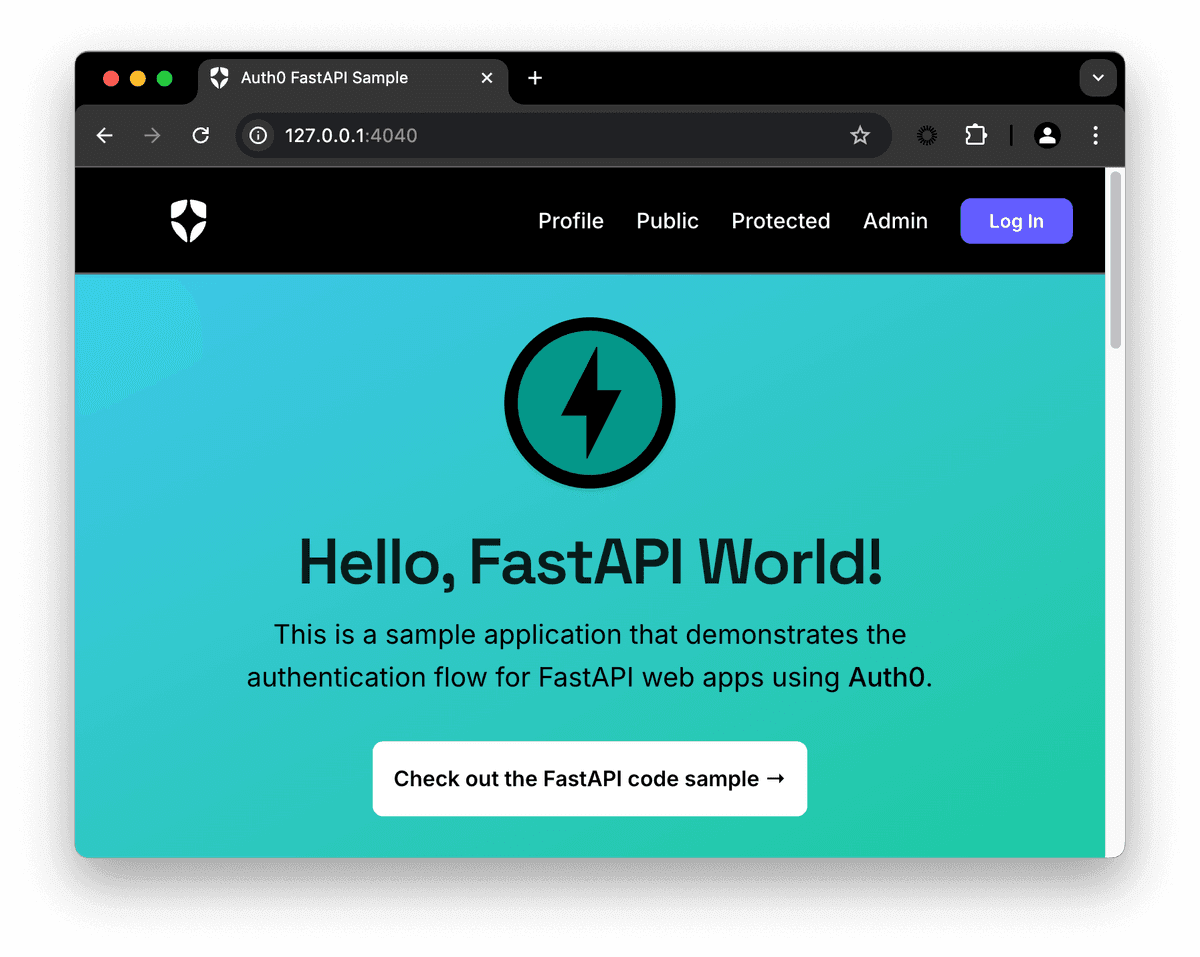Close the Auth0 FastAPI Sample tab
This screenshot has width=1200, height=957.
click(x=487, y=78)
